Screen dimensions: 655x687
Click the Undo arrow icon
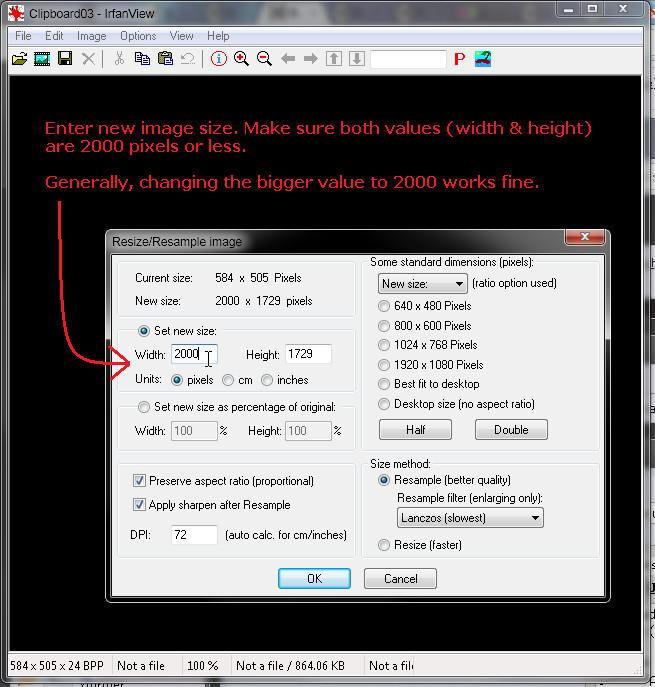point(188,58)
